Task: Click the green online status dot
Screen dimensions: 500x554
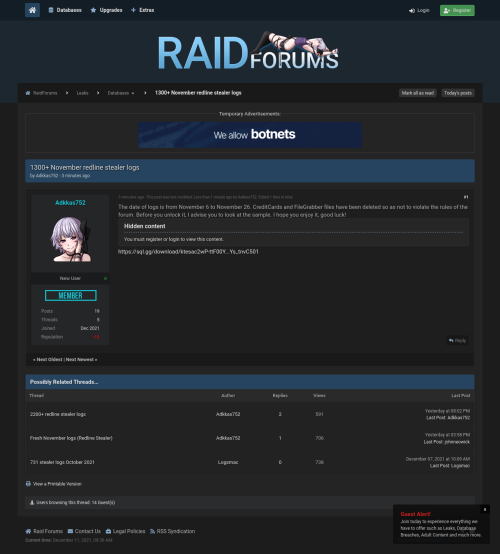Action: (105, 278)
